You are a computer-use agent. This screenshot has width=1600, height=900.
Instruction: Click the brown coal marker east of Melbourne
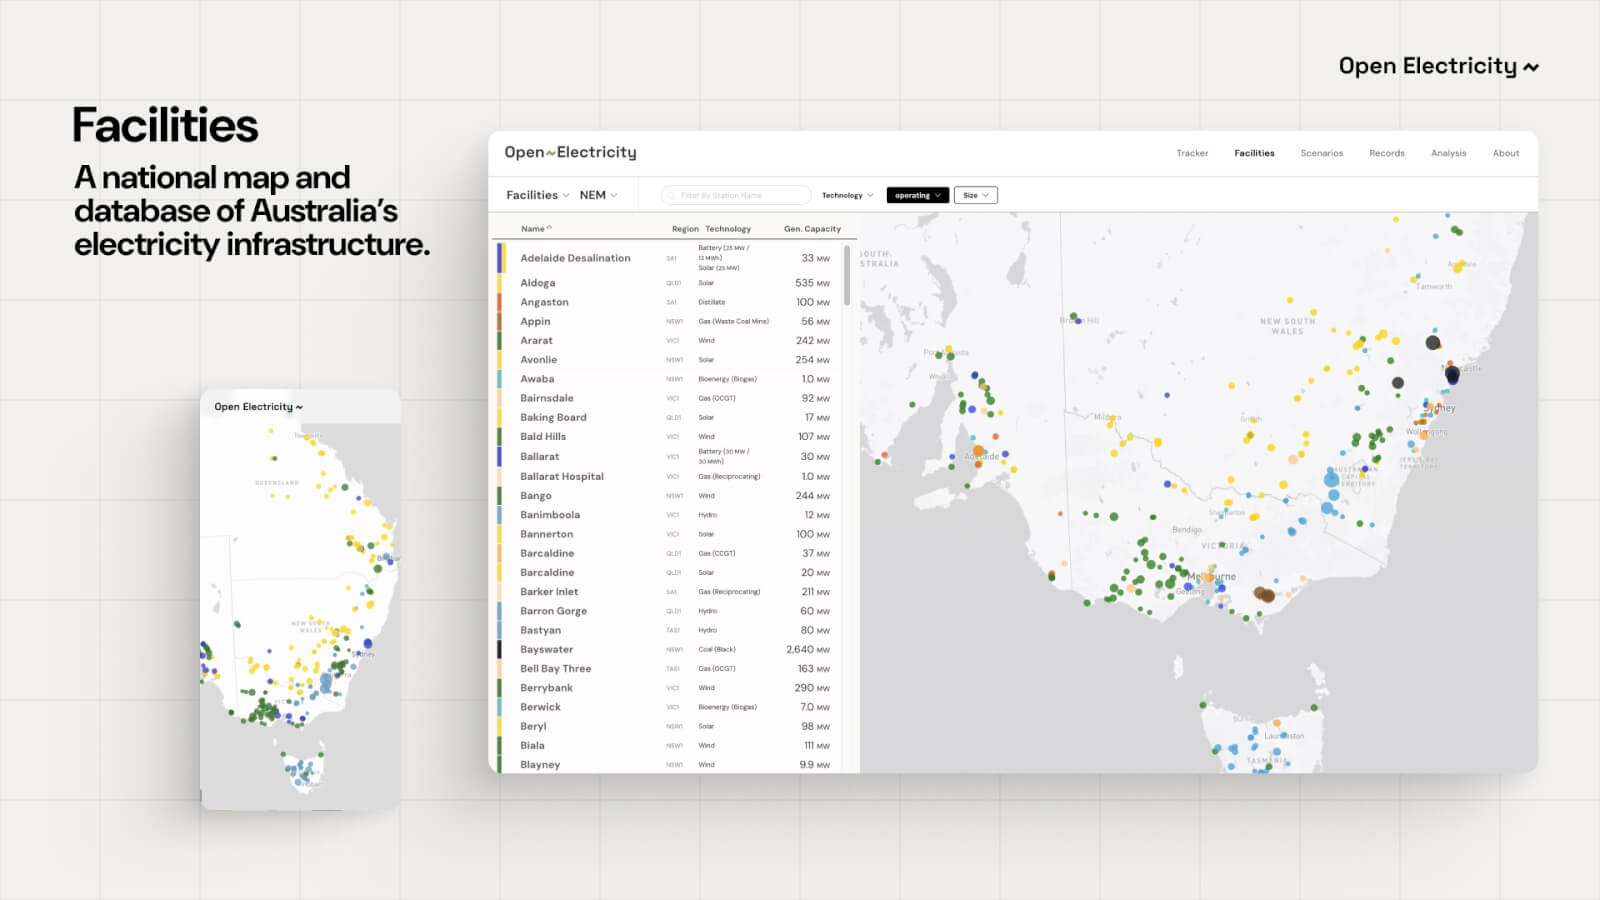[x=1265, y=594]
